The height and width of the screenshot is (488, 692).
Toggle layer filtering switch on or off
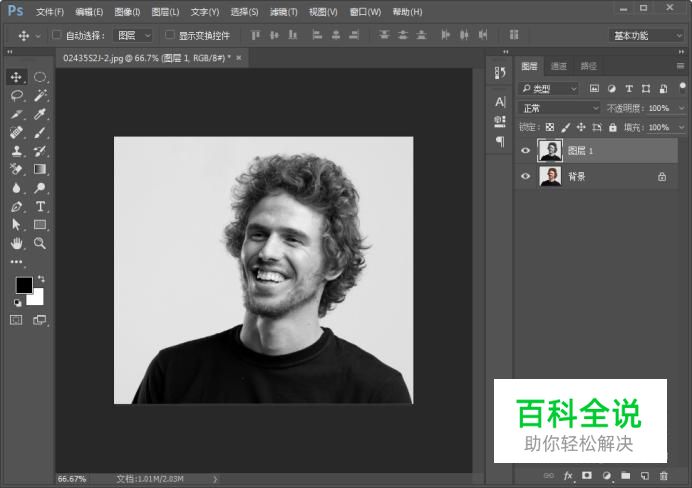click(x=682, y=86)
